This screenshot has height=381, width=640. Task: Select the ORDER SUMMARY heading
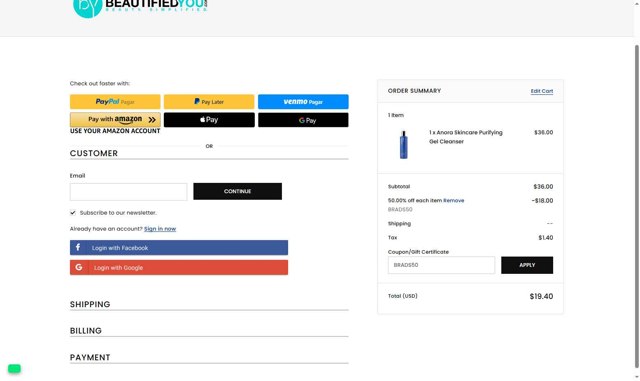414,91
